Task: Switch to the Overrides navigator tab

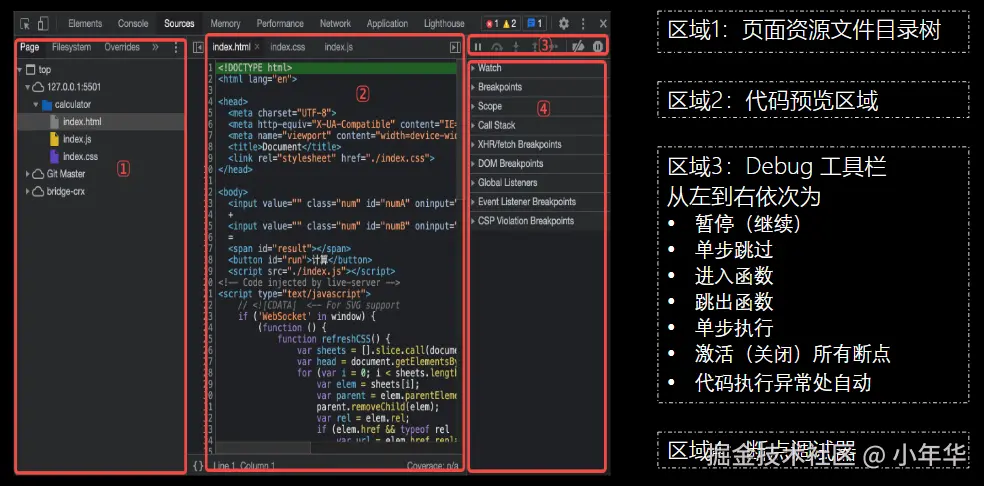Action: (x=122, y=47)
